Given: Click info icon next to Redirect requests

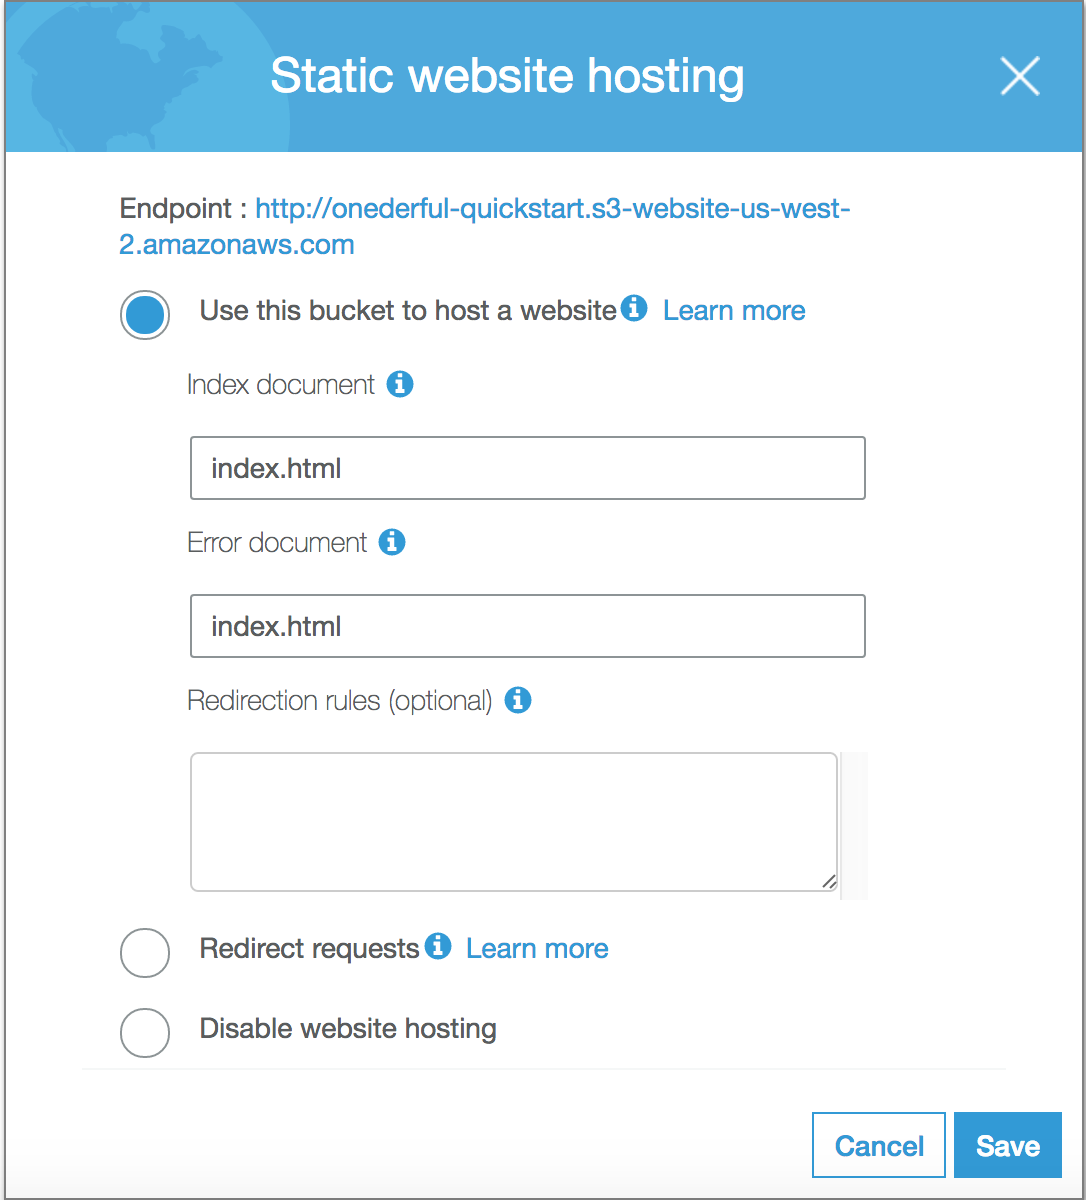Looking at the screenshot, I should point(438,946).
